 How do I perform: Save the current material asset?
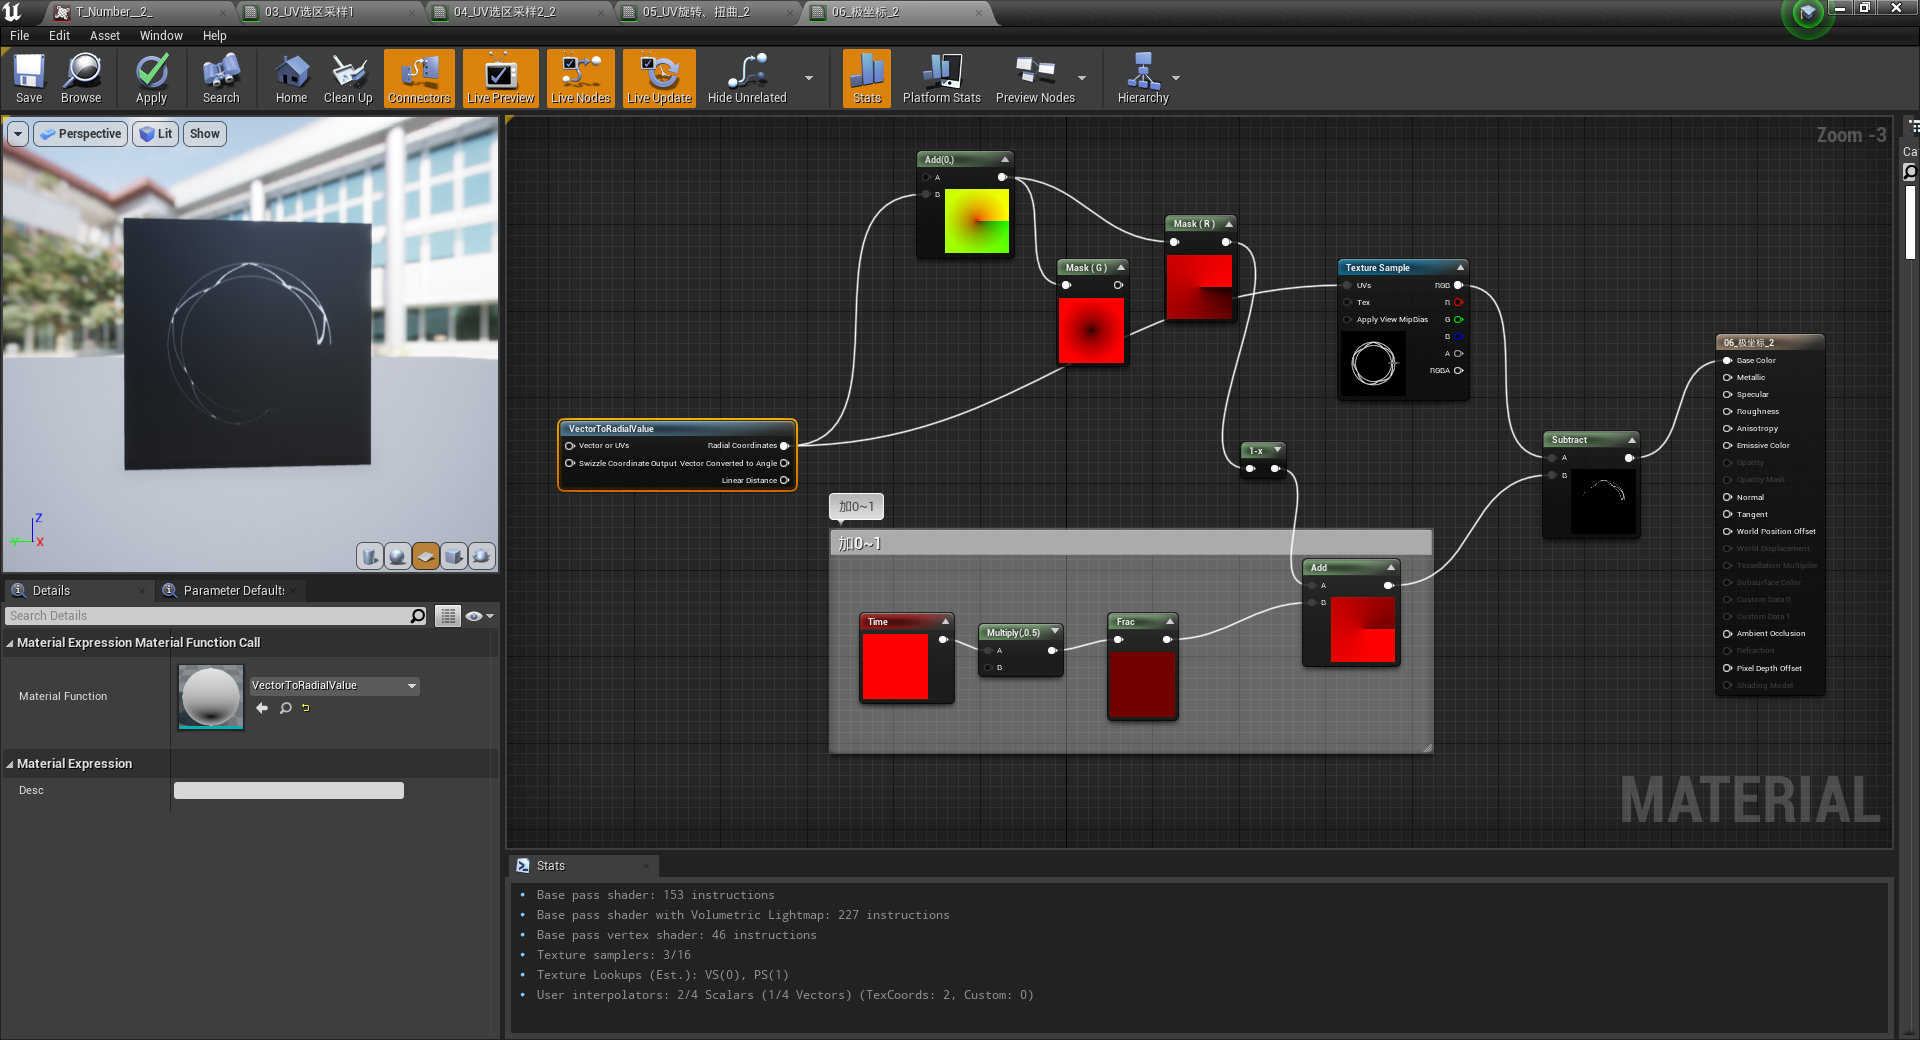click(x=28, y=78)
